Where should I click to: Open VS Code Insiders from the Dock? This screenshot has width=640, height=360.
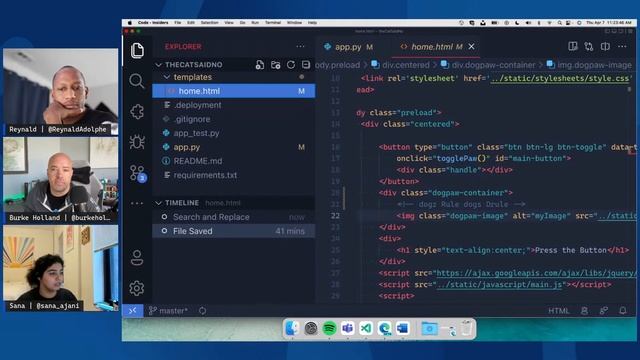pos(366,328)
